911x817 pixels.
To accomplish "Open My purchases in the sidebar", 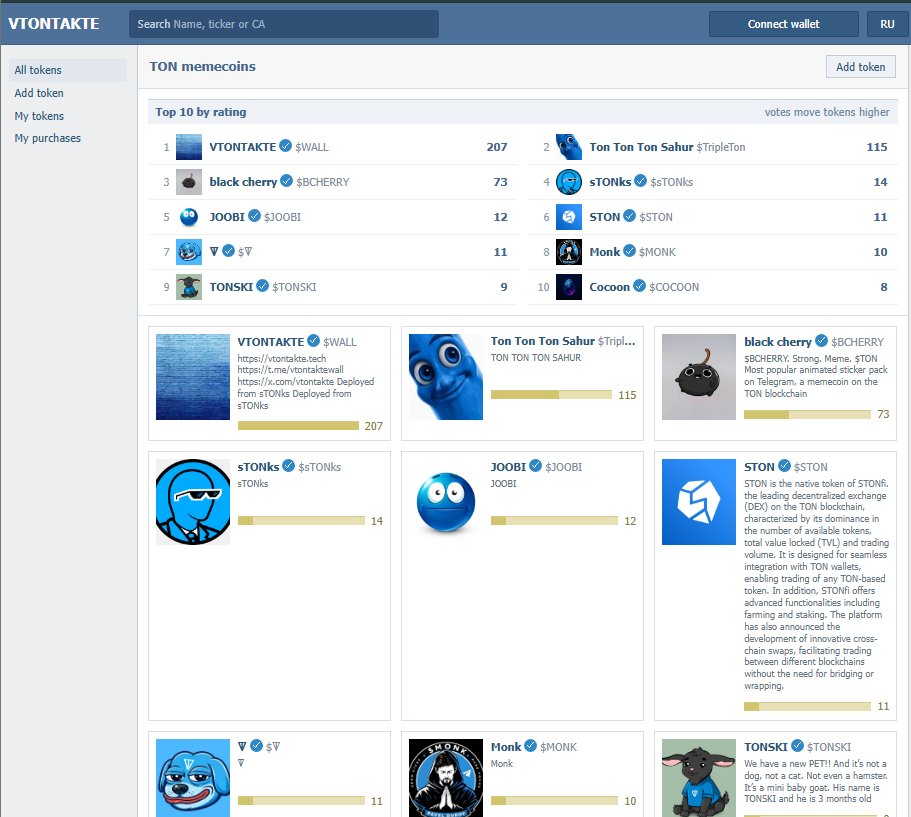I will [x=48, y=138].
